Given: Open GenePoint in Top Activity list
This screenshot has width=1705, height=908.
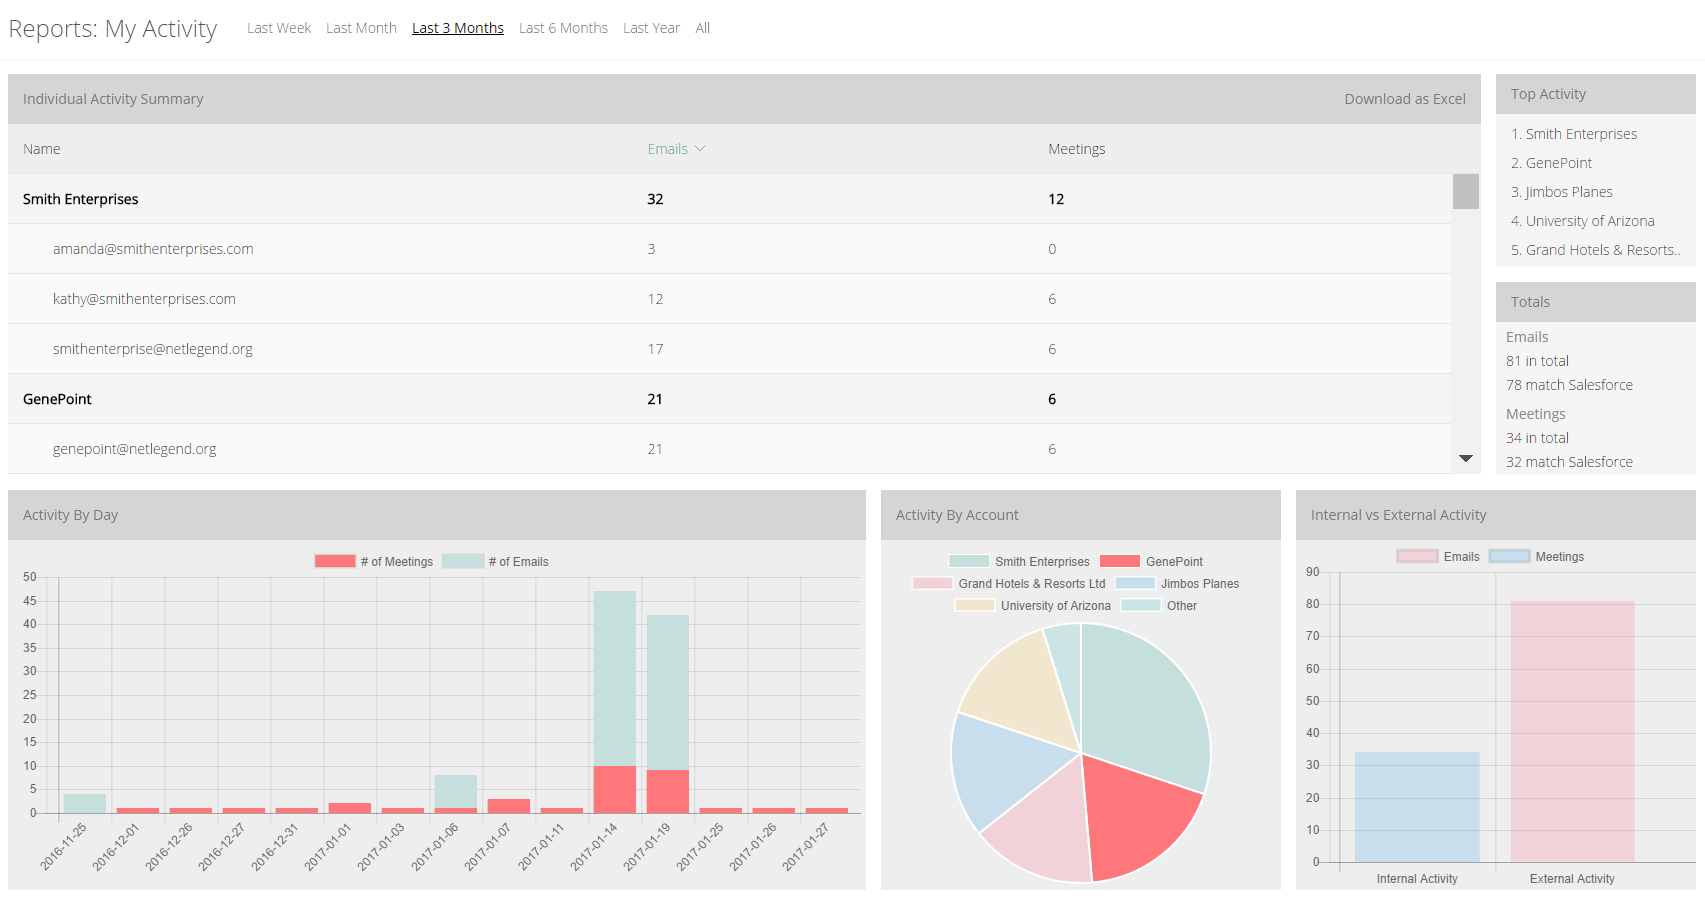Looking at the screenshot, I should (x=1559, y=163).
